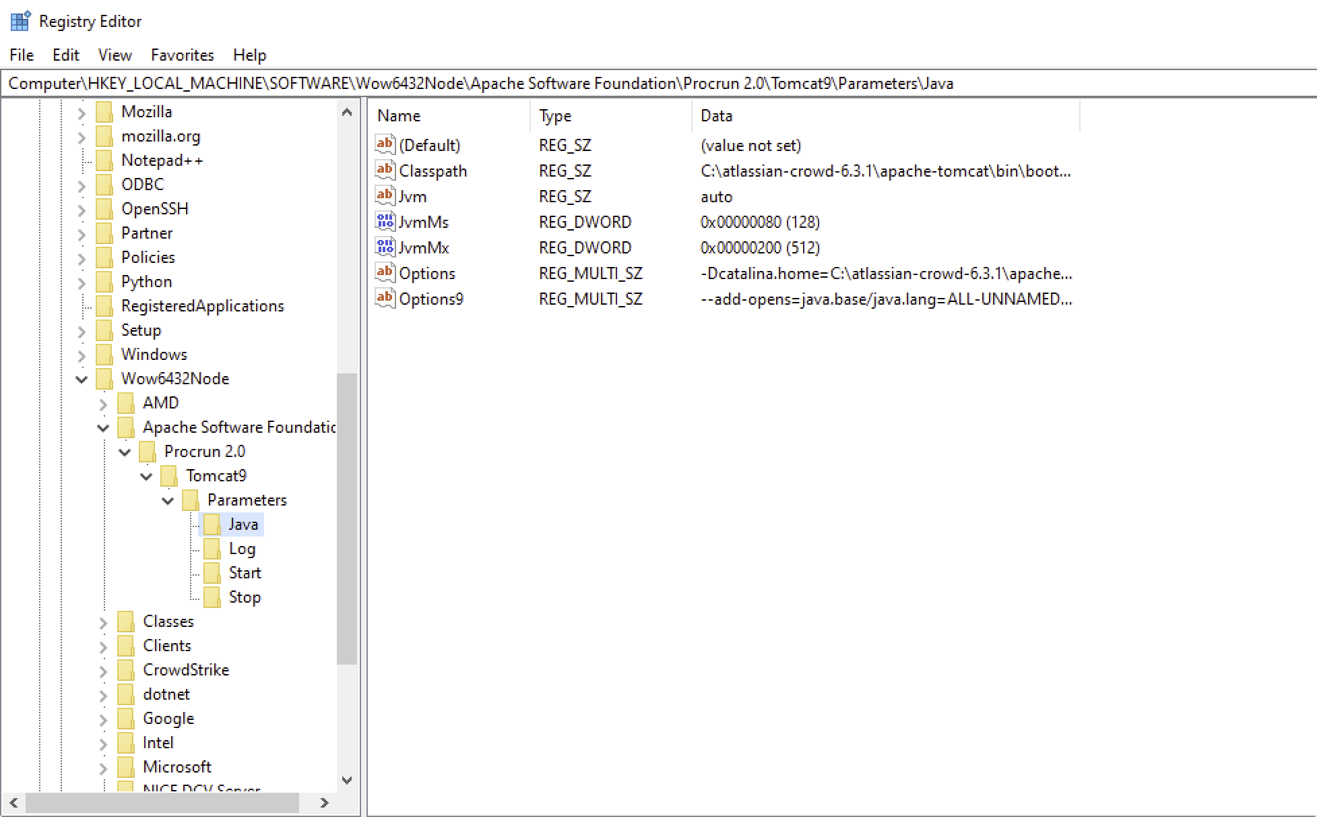Select the Java key folder icon
1317x817 pixels.
[211, 524]
